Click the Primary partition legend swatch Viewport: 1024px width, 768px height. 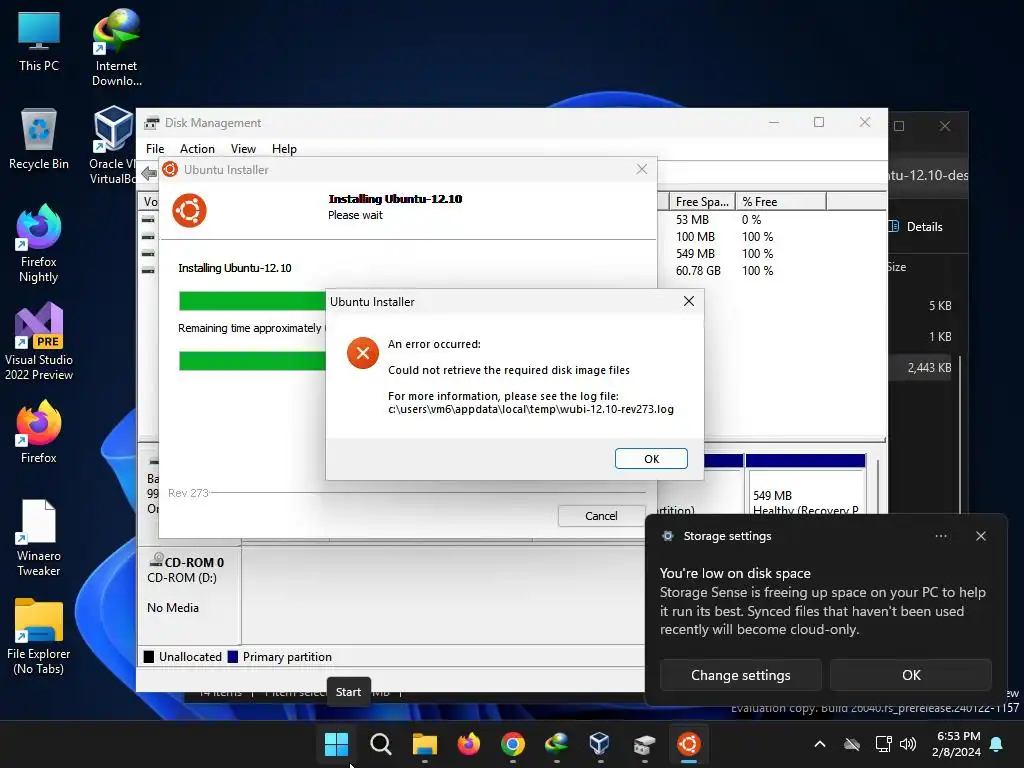pyautogui.click(x=232, y=657)
